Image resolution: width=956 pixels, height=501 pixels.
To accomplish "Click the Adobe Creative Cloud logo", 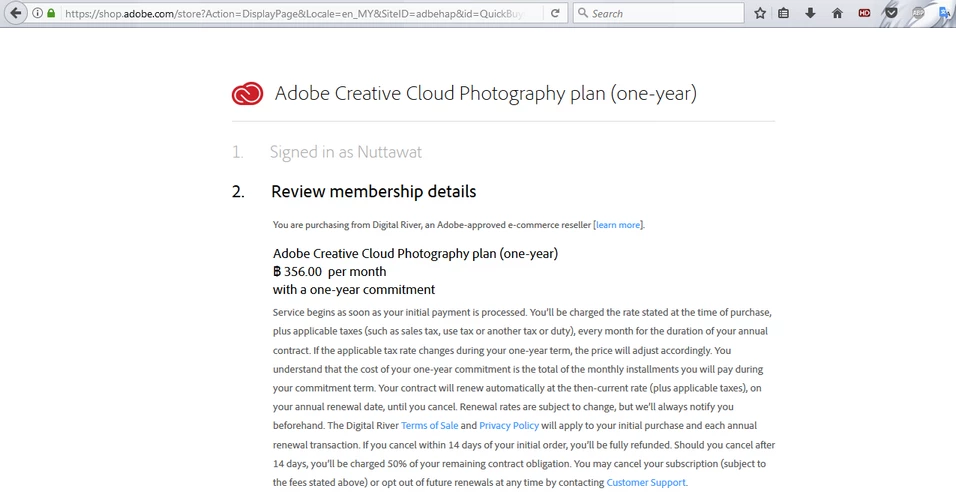I will (x=247, y=94).
